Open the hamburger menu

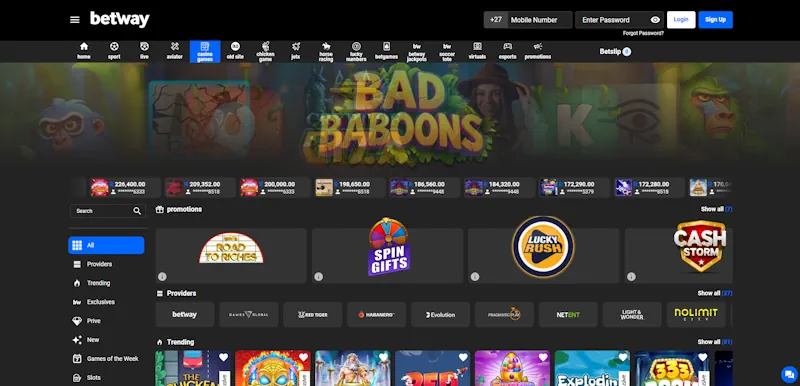[74, 20]
